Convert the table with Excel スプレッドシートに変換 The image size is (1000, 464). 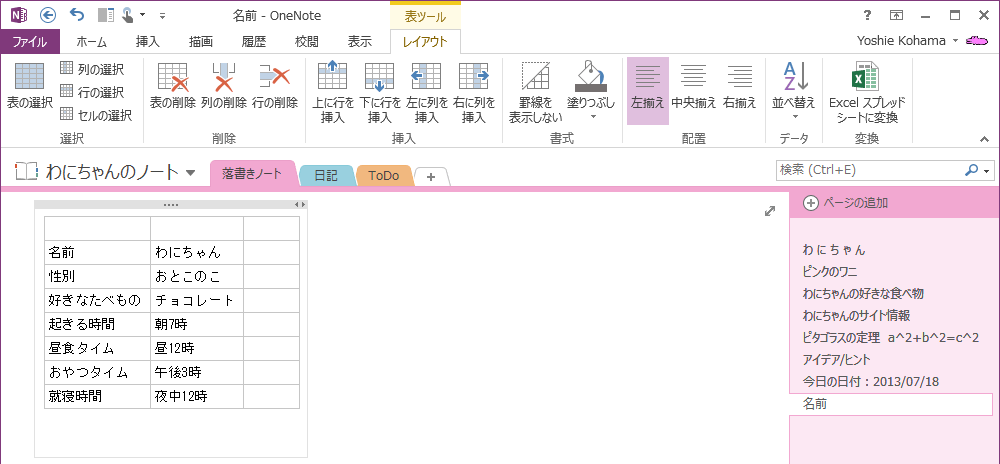click(867, 93)
